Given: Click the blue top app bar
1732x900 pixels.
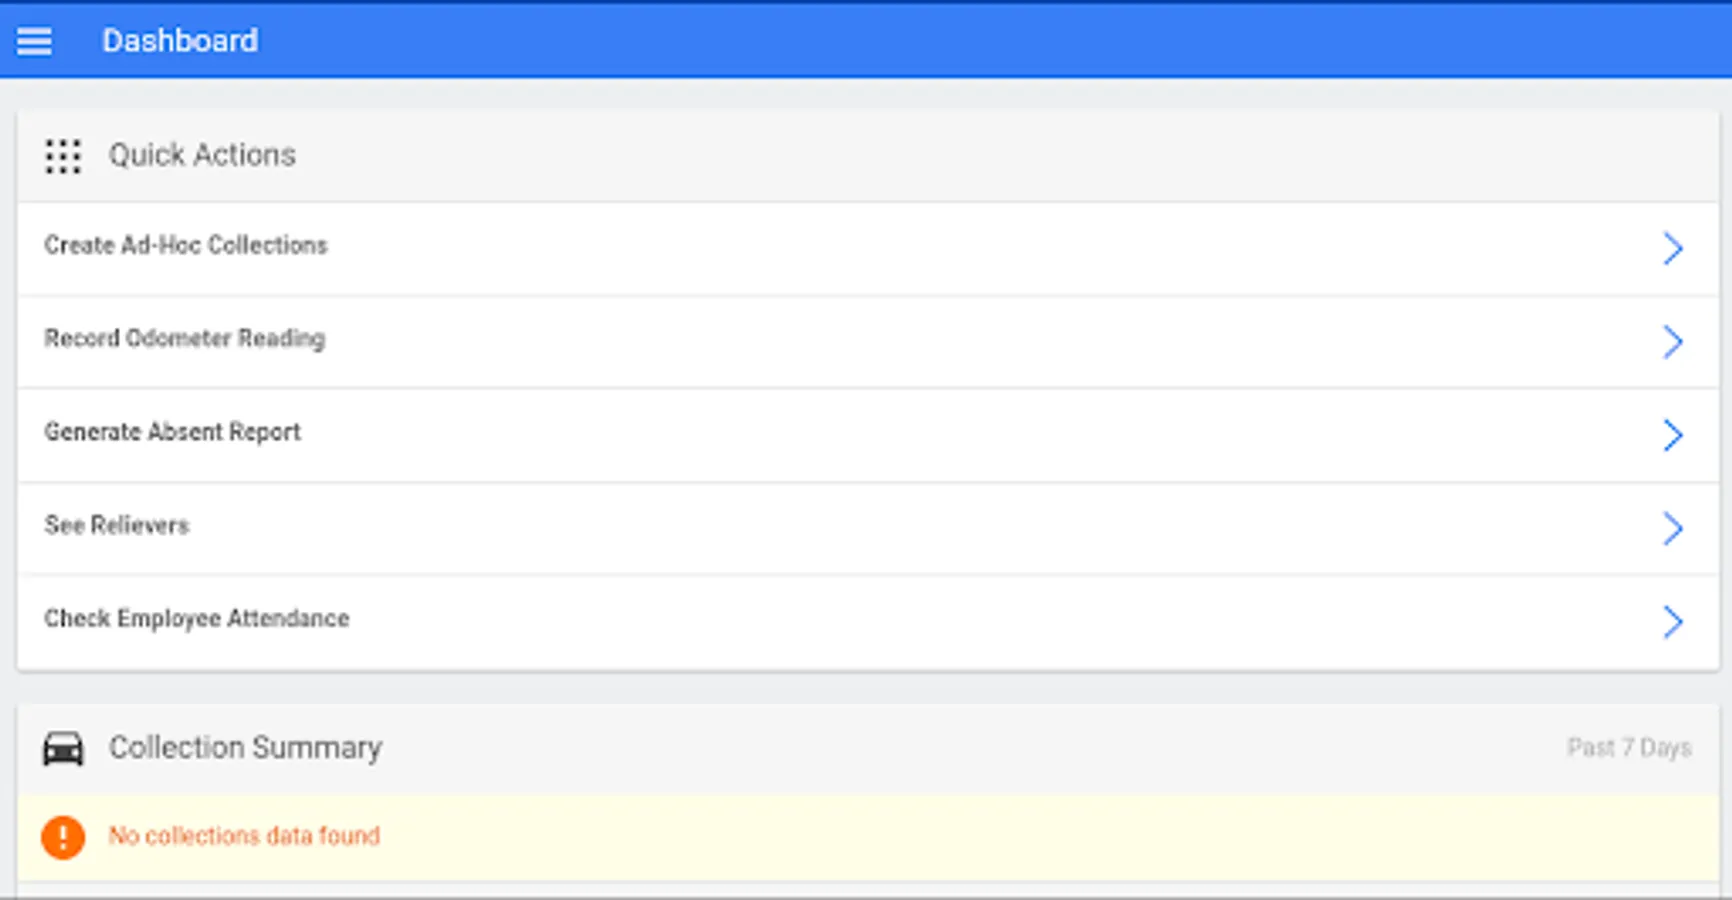Looking at the screenshot, I should click(x=900, y=41).
